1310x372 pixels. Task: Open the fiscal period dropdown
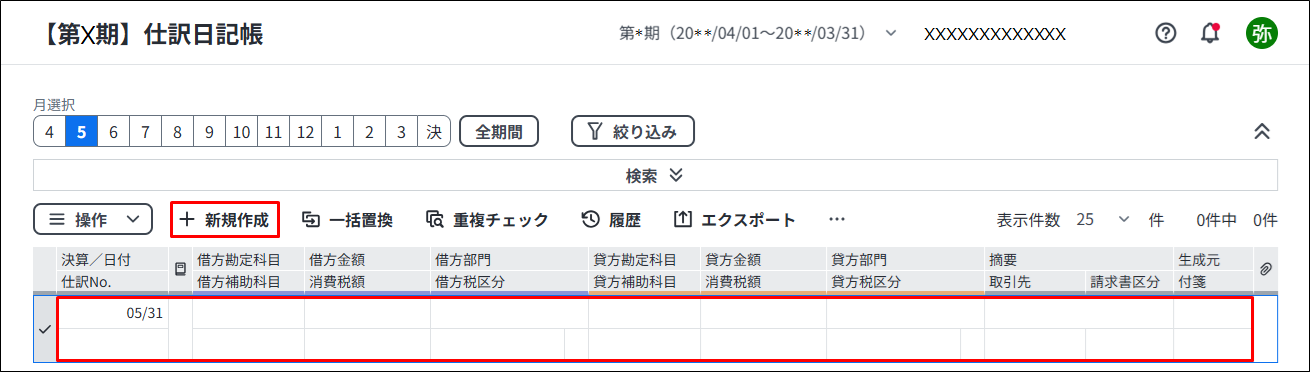click(758, 33)
